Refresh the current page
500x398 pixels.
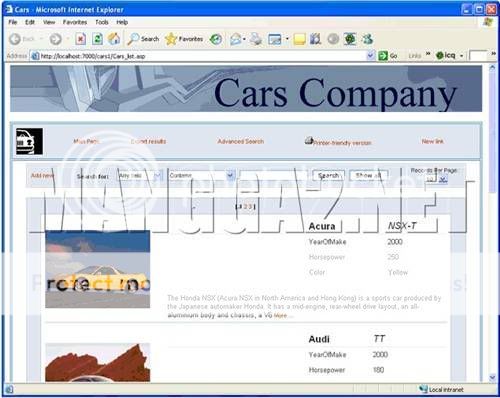point(97,39)
